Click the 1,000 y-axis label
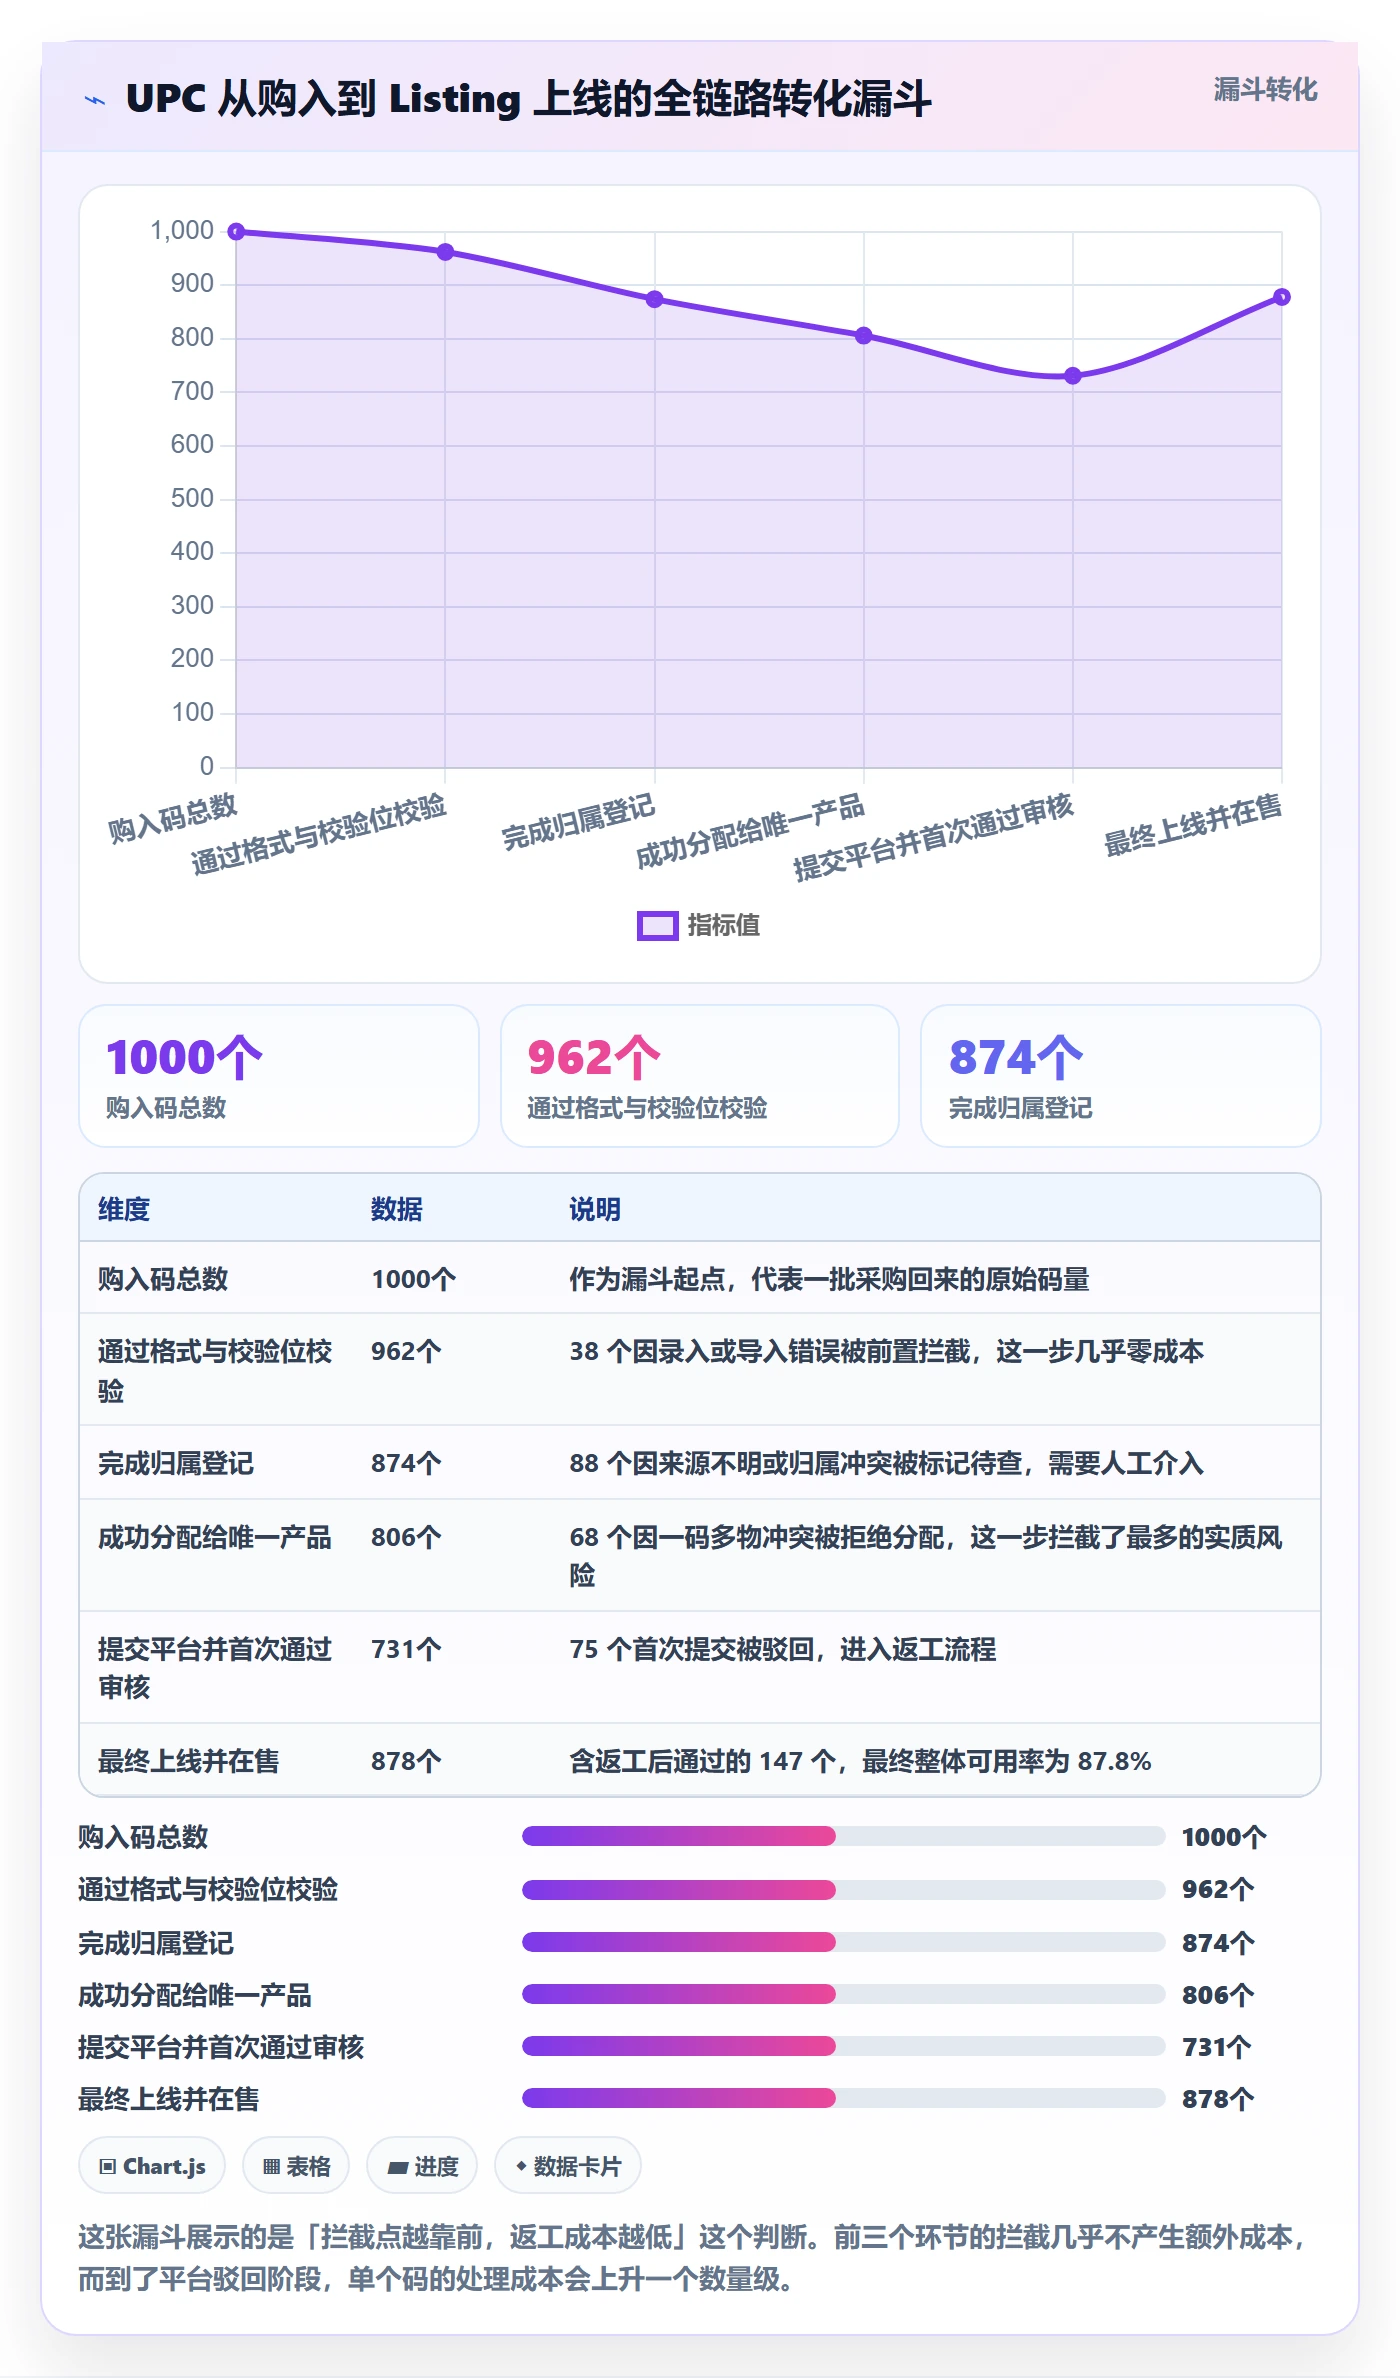Screen dimensions: 1400x2378 point(182,231)
